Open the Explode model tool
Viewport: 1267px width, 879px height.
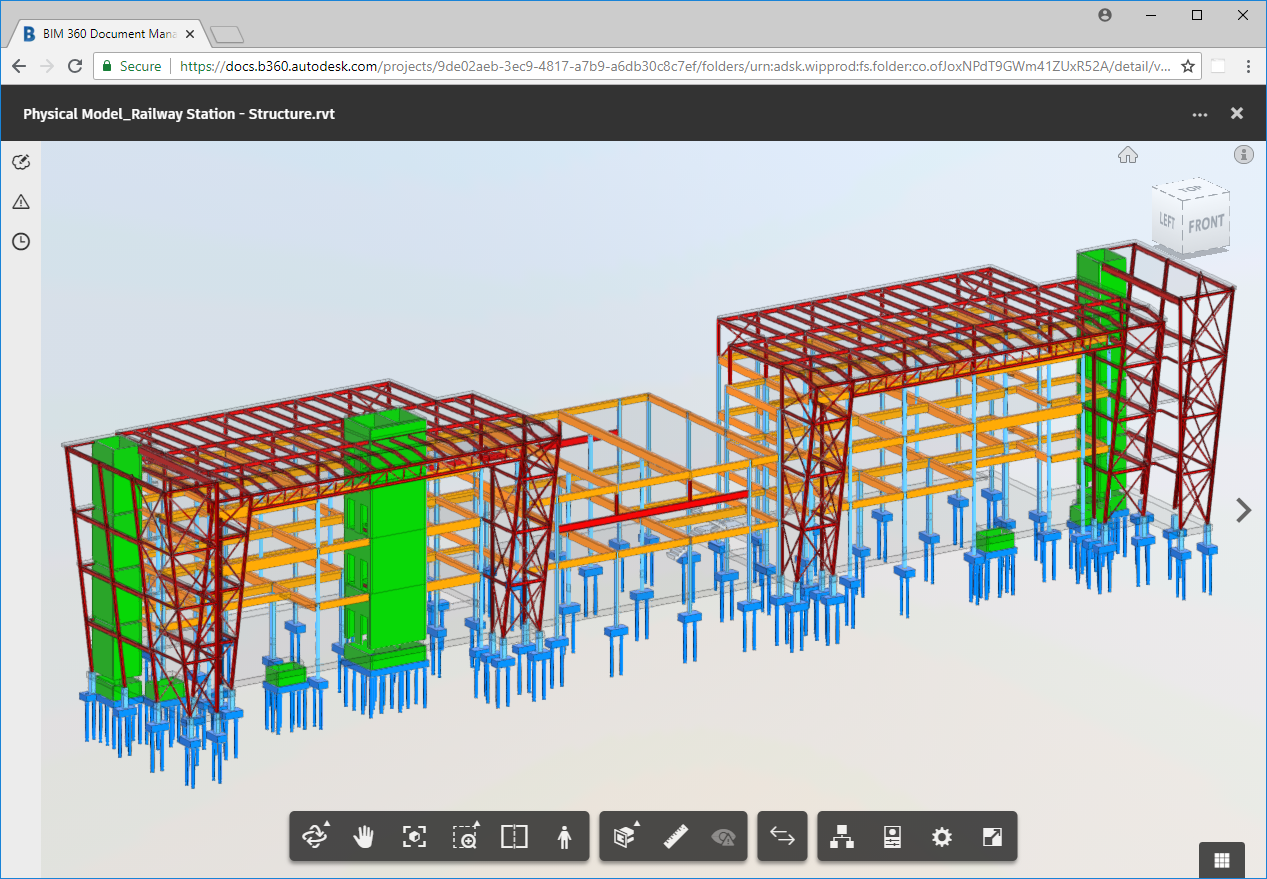click(625, 837)
